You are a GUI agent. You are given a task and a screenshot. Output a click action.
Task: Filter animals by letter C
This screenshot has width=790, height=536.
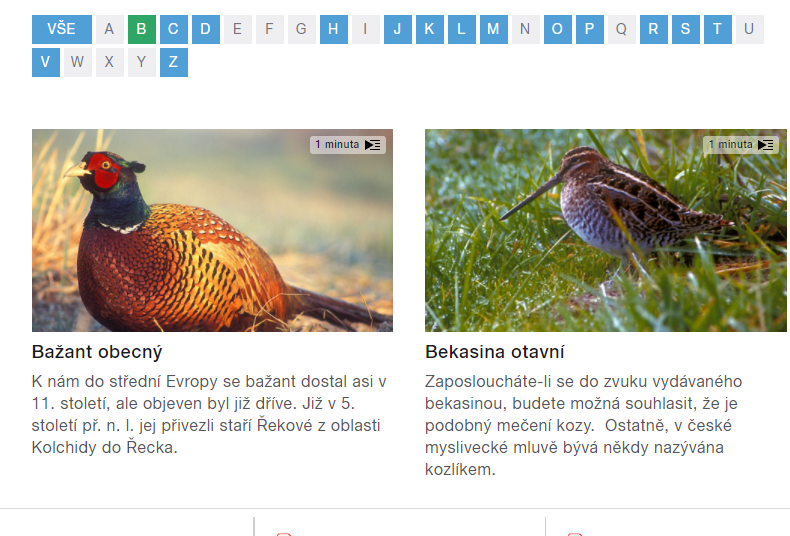click(174, 29)
